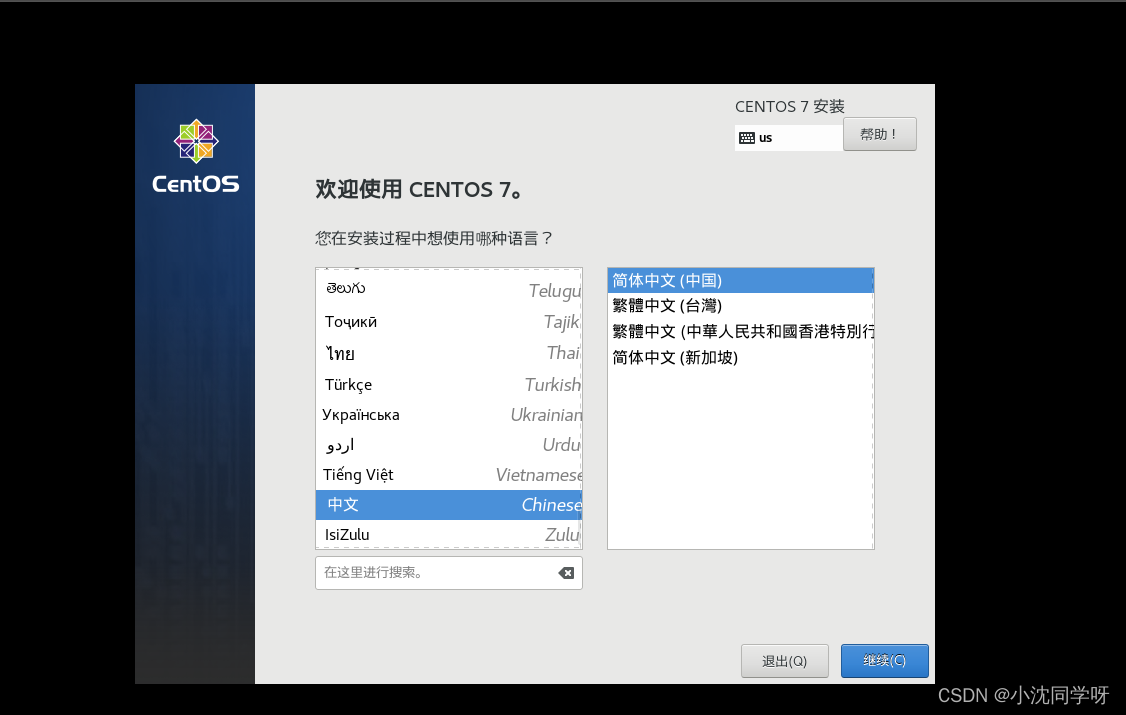Pick the Urdu language row
1126x715 pixels.
click(x=449, y=444)
